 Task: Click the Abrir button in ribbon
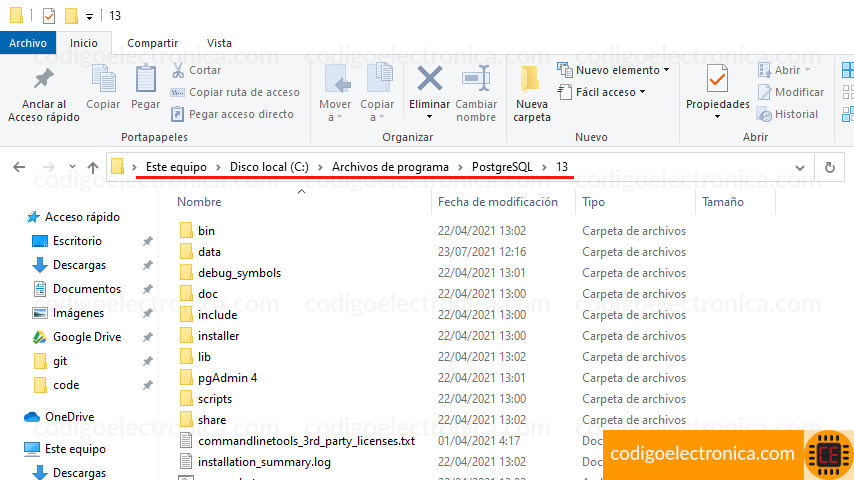pyautogui.click(x=783, y=70)
